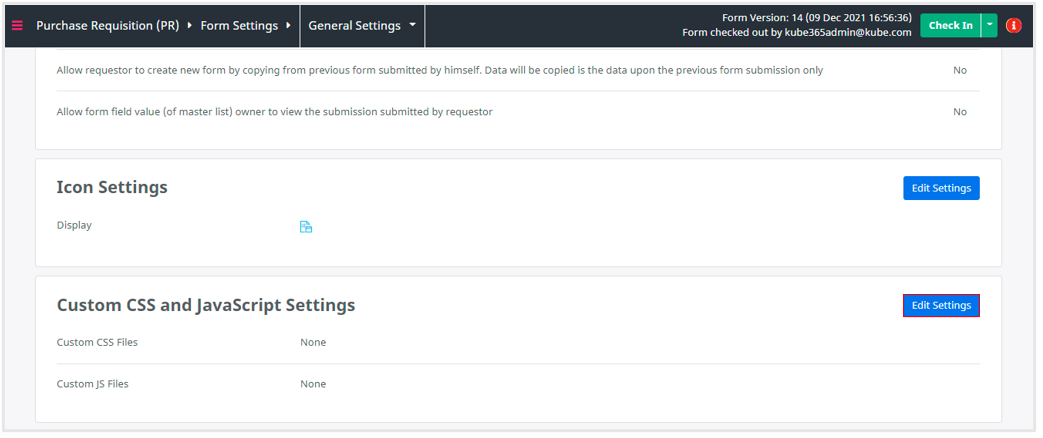Click Edit Settings for Icon Settings
Viewport: 1043px width, 438px height.
(940, 188)
